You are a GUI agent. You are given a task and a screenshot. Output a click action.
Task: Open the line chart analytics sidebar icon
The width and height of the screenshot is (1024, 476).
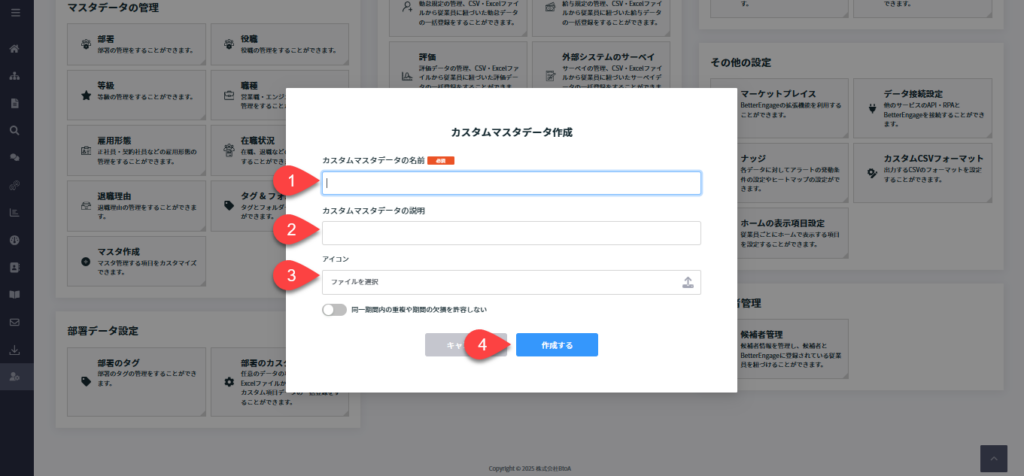coord(15,212)
